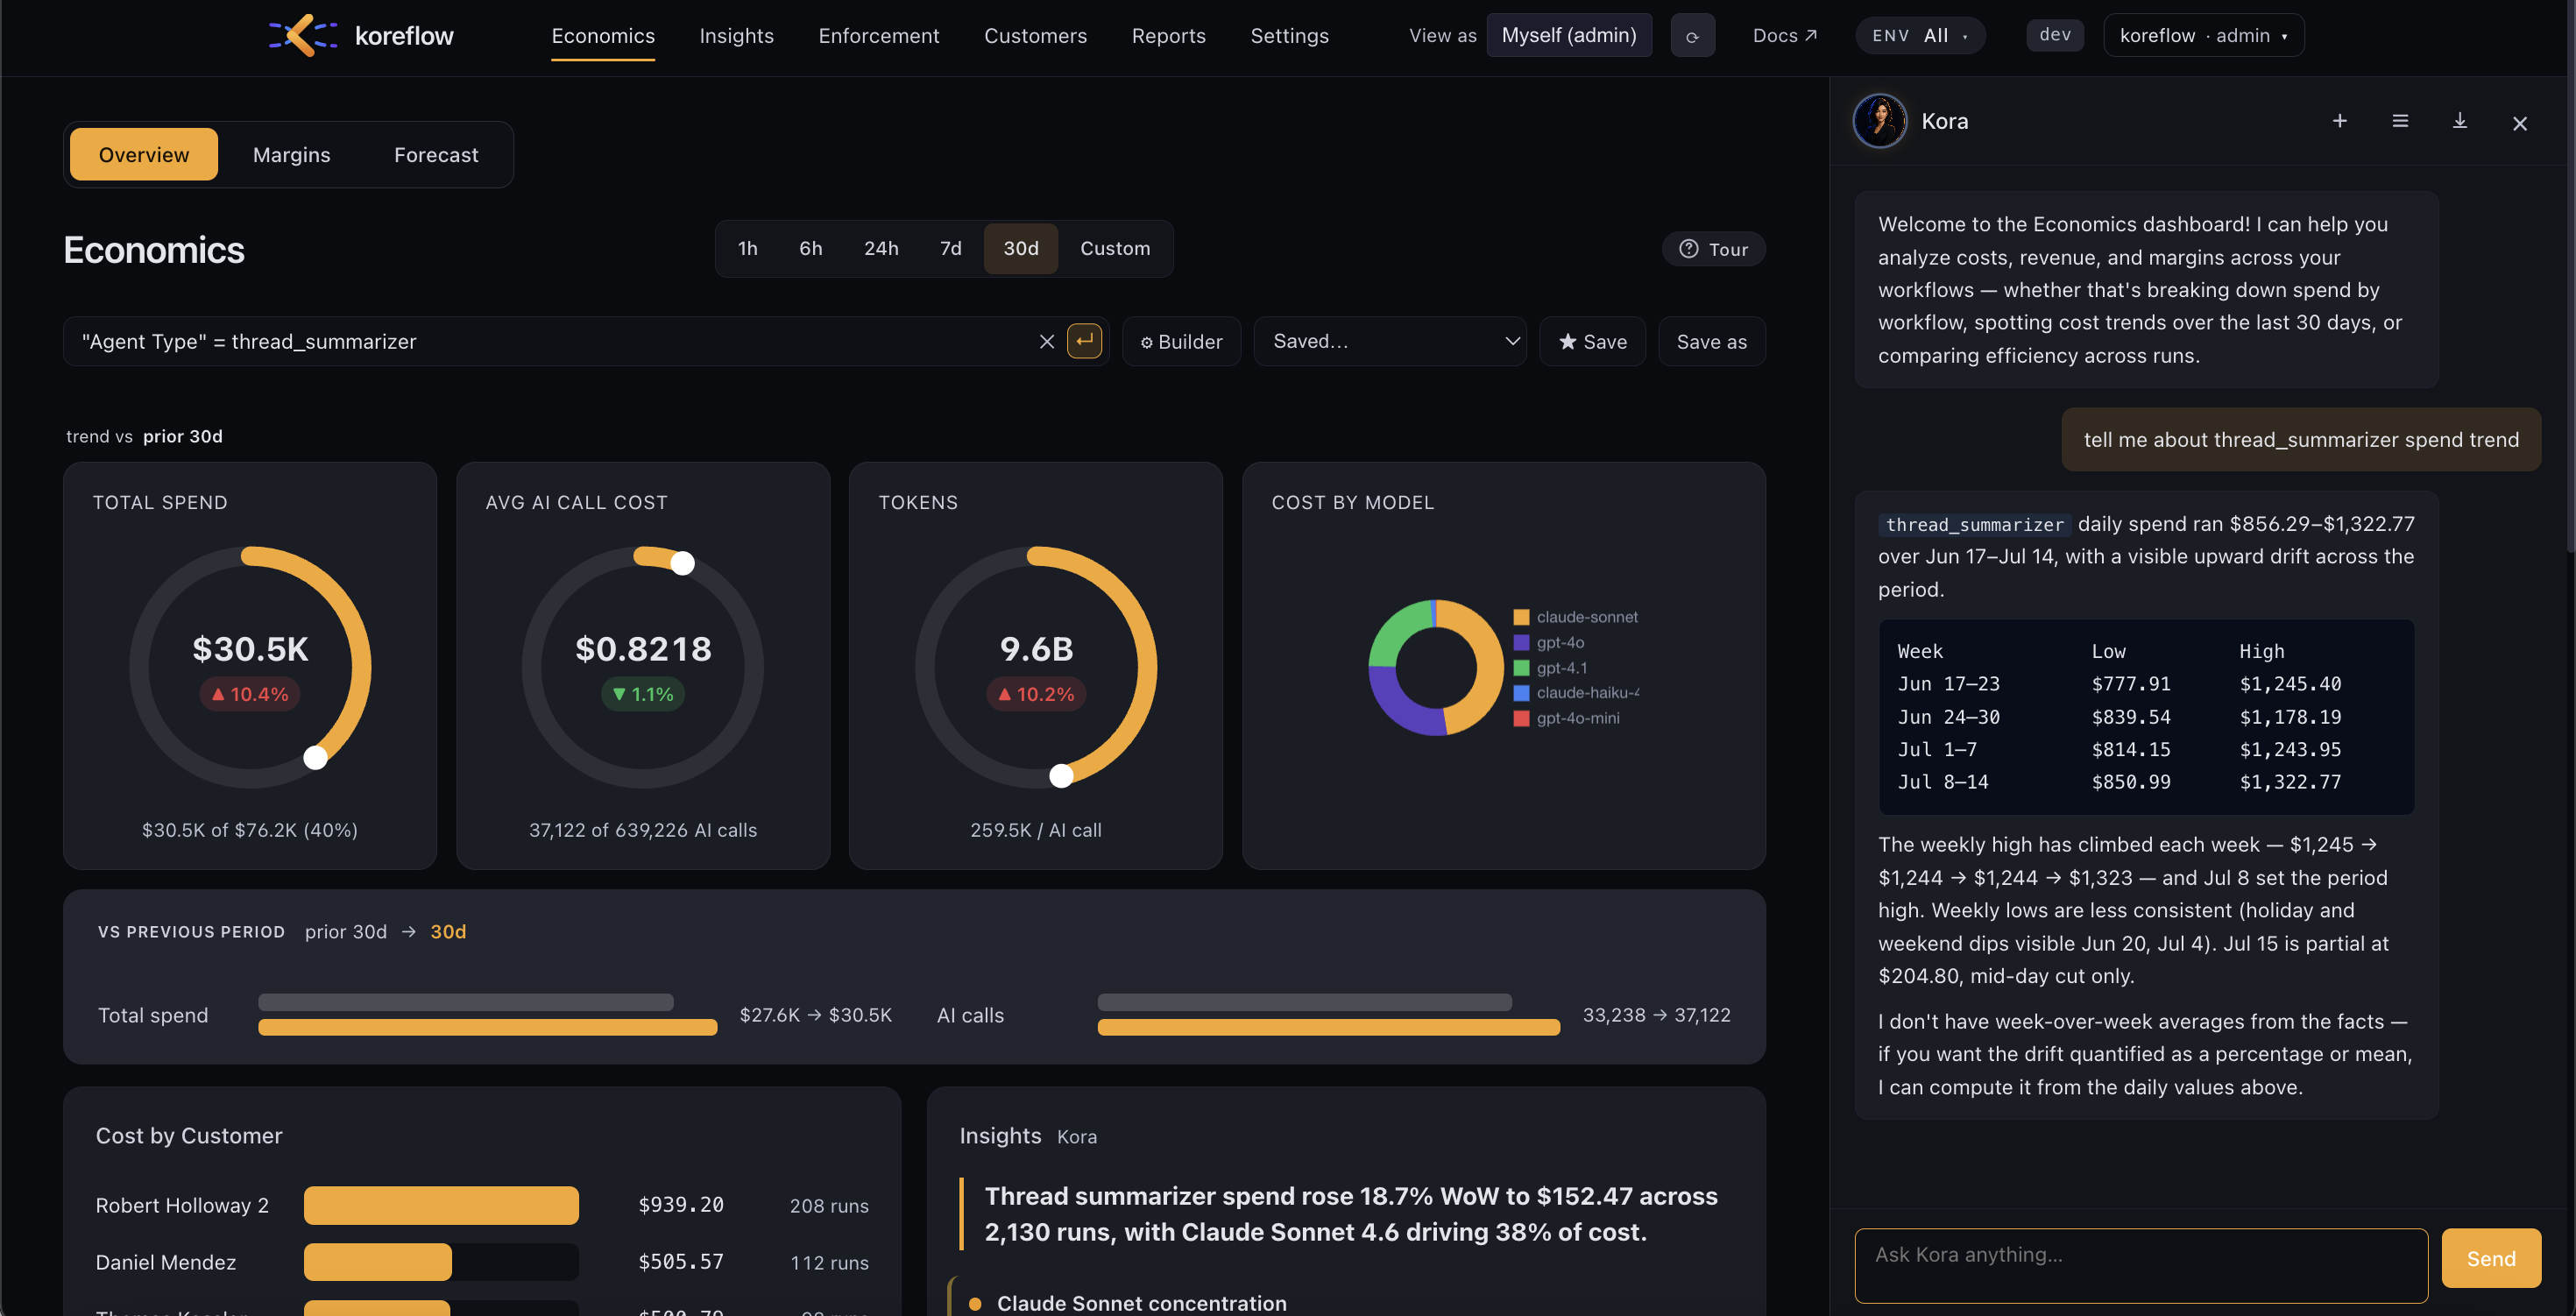Viewport: 2576px width, 1316px height.
Task: Click the Jul 8–14 table row
Action: click(2146, 782)
